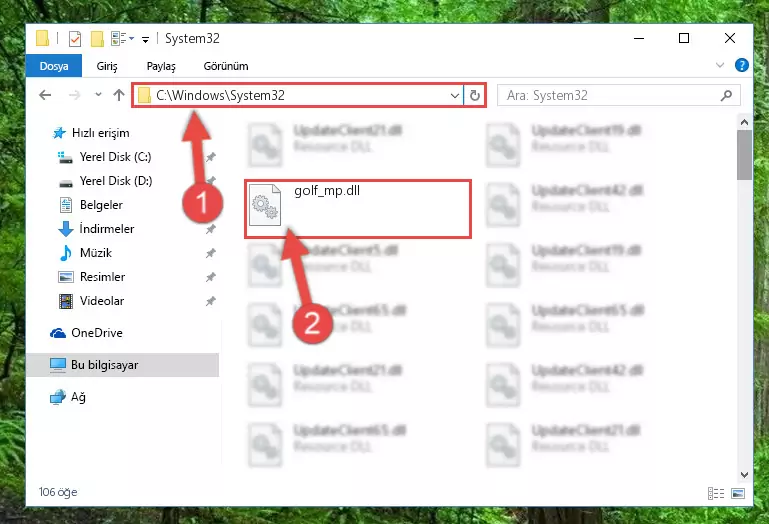Maximize the System32 window
Screen dimensions: 769x524
click(x=684, y=38)
